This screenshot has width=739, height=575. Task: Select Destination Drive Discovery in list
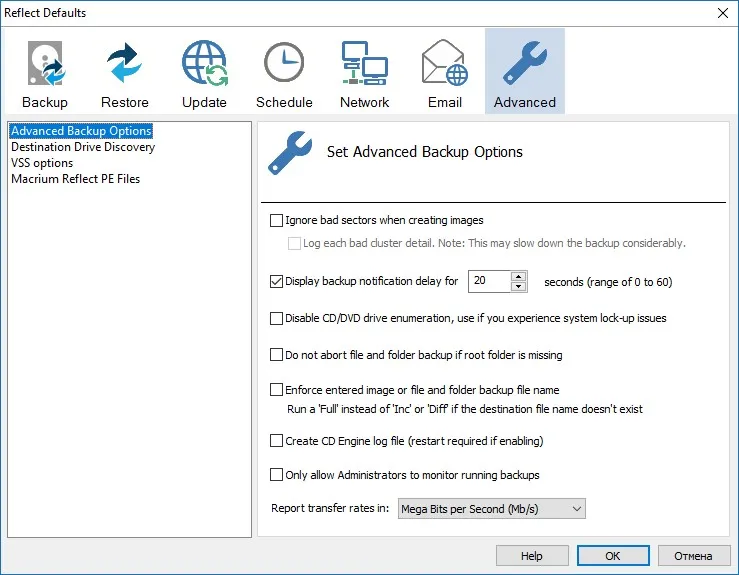point(83,147)
